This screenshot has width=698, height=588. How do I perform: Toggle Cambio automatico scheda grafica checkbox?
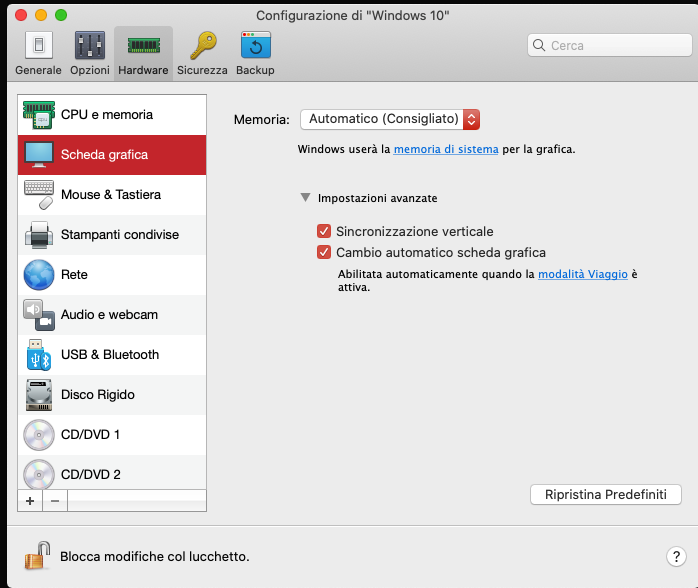[x=324, y=252]
